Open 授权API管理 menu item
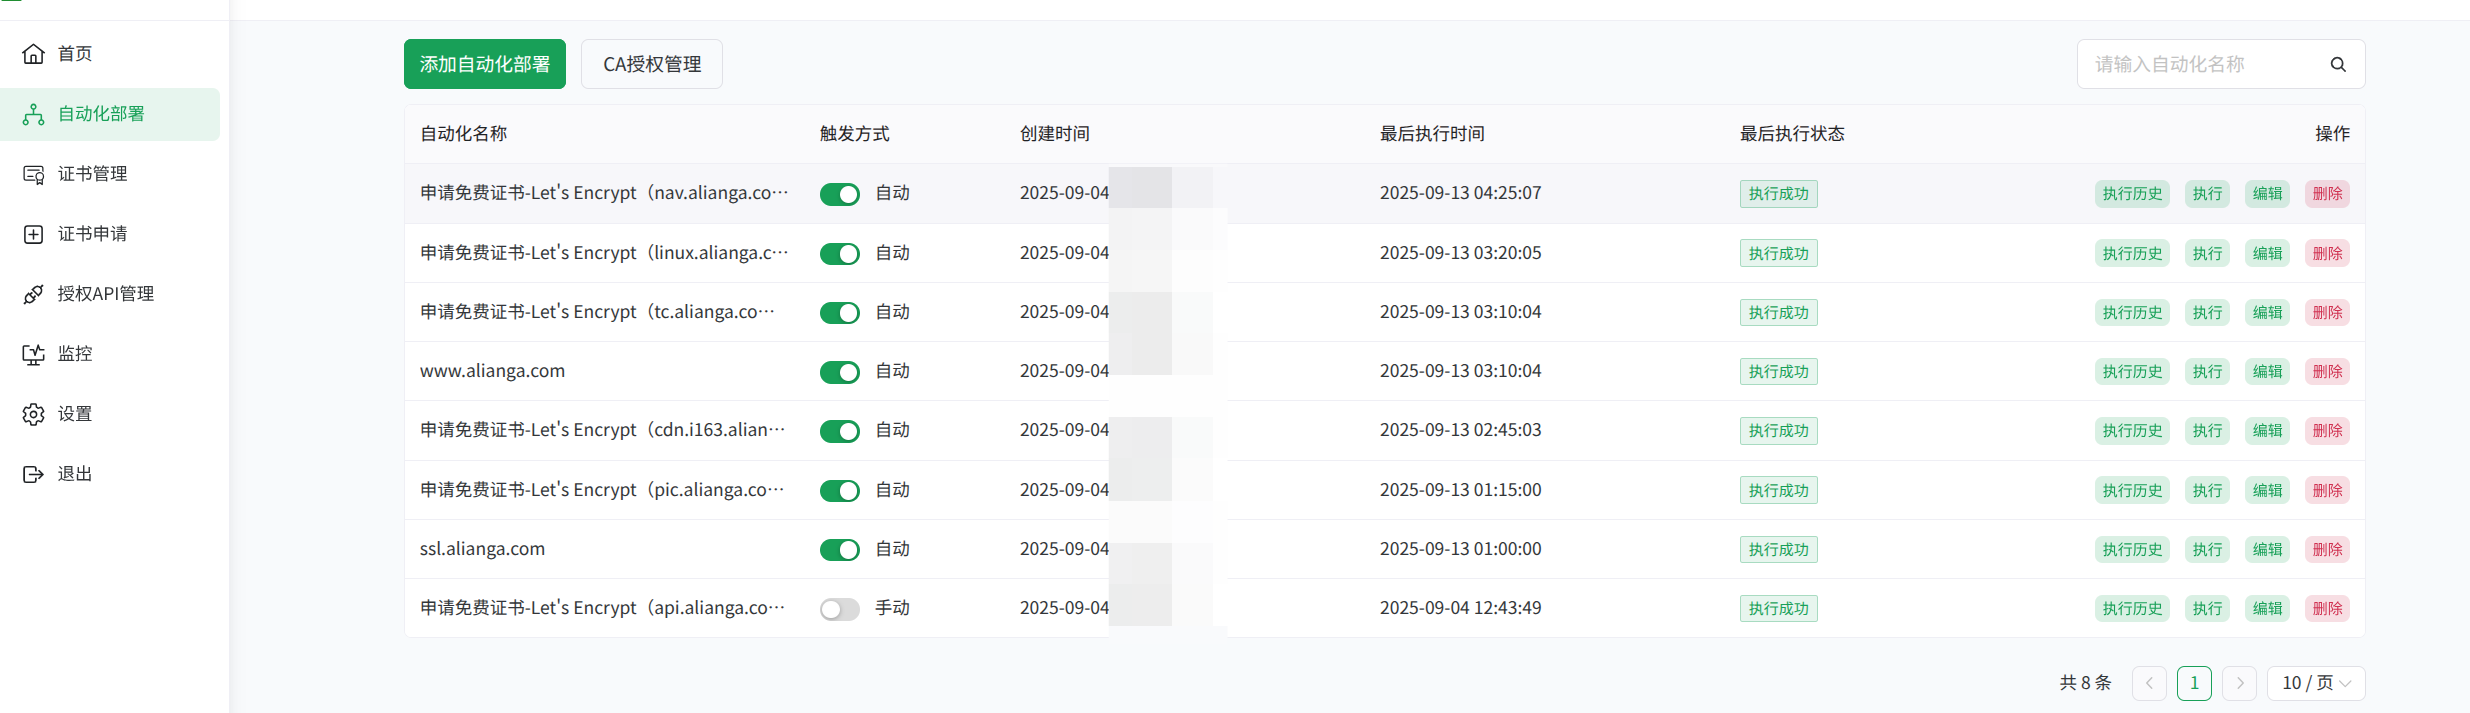 (x=105, y=294)
